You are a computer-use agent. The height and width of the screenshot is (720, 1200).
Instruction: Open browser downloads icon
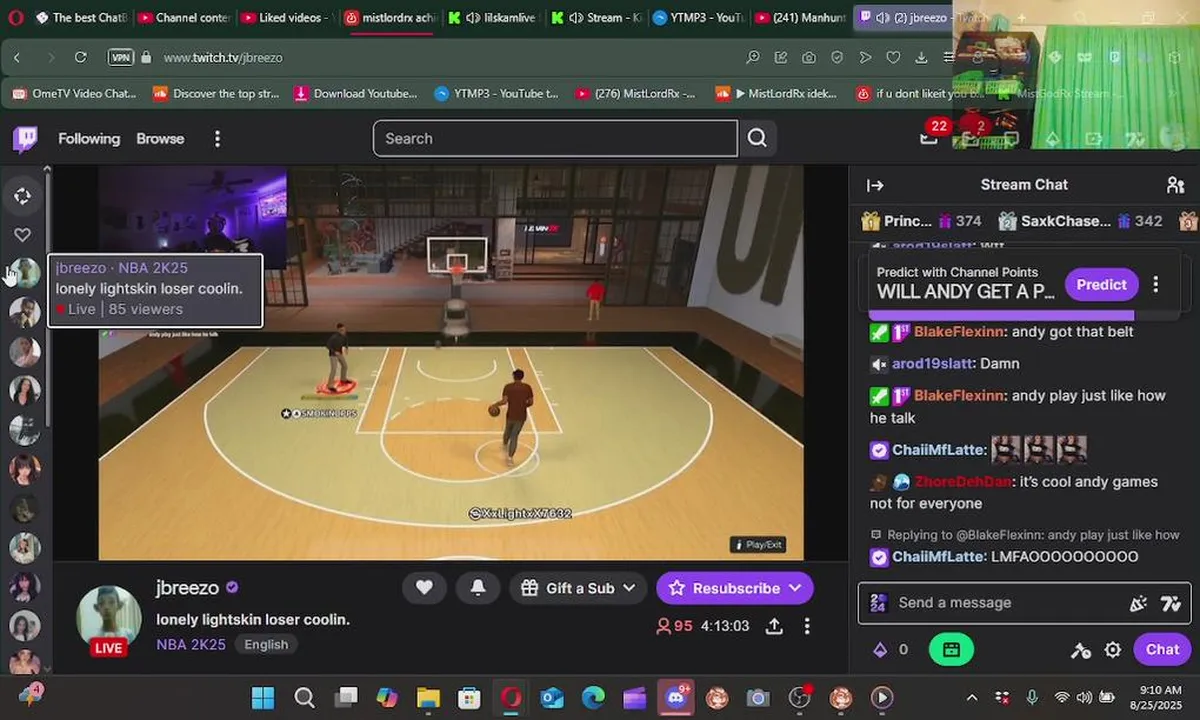pyautogui.click(x=922, y=57)
